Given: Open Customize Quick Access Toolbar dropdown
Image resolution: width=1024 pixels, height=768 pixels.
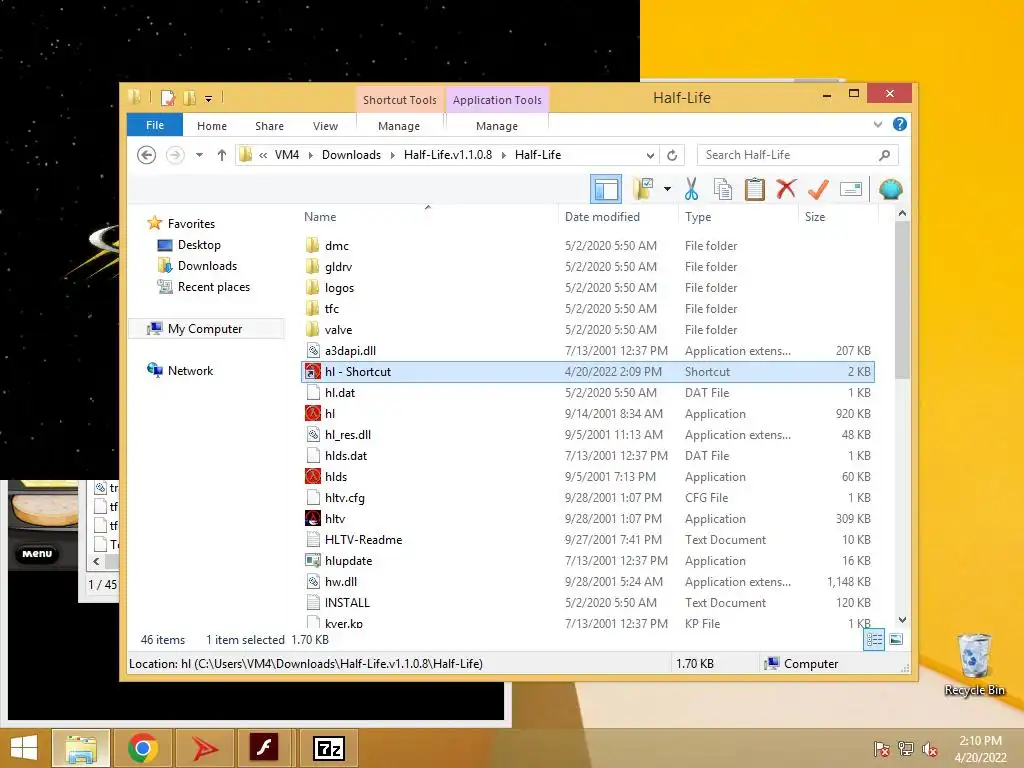Looking at the screenshot, I should pos(208,99).
